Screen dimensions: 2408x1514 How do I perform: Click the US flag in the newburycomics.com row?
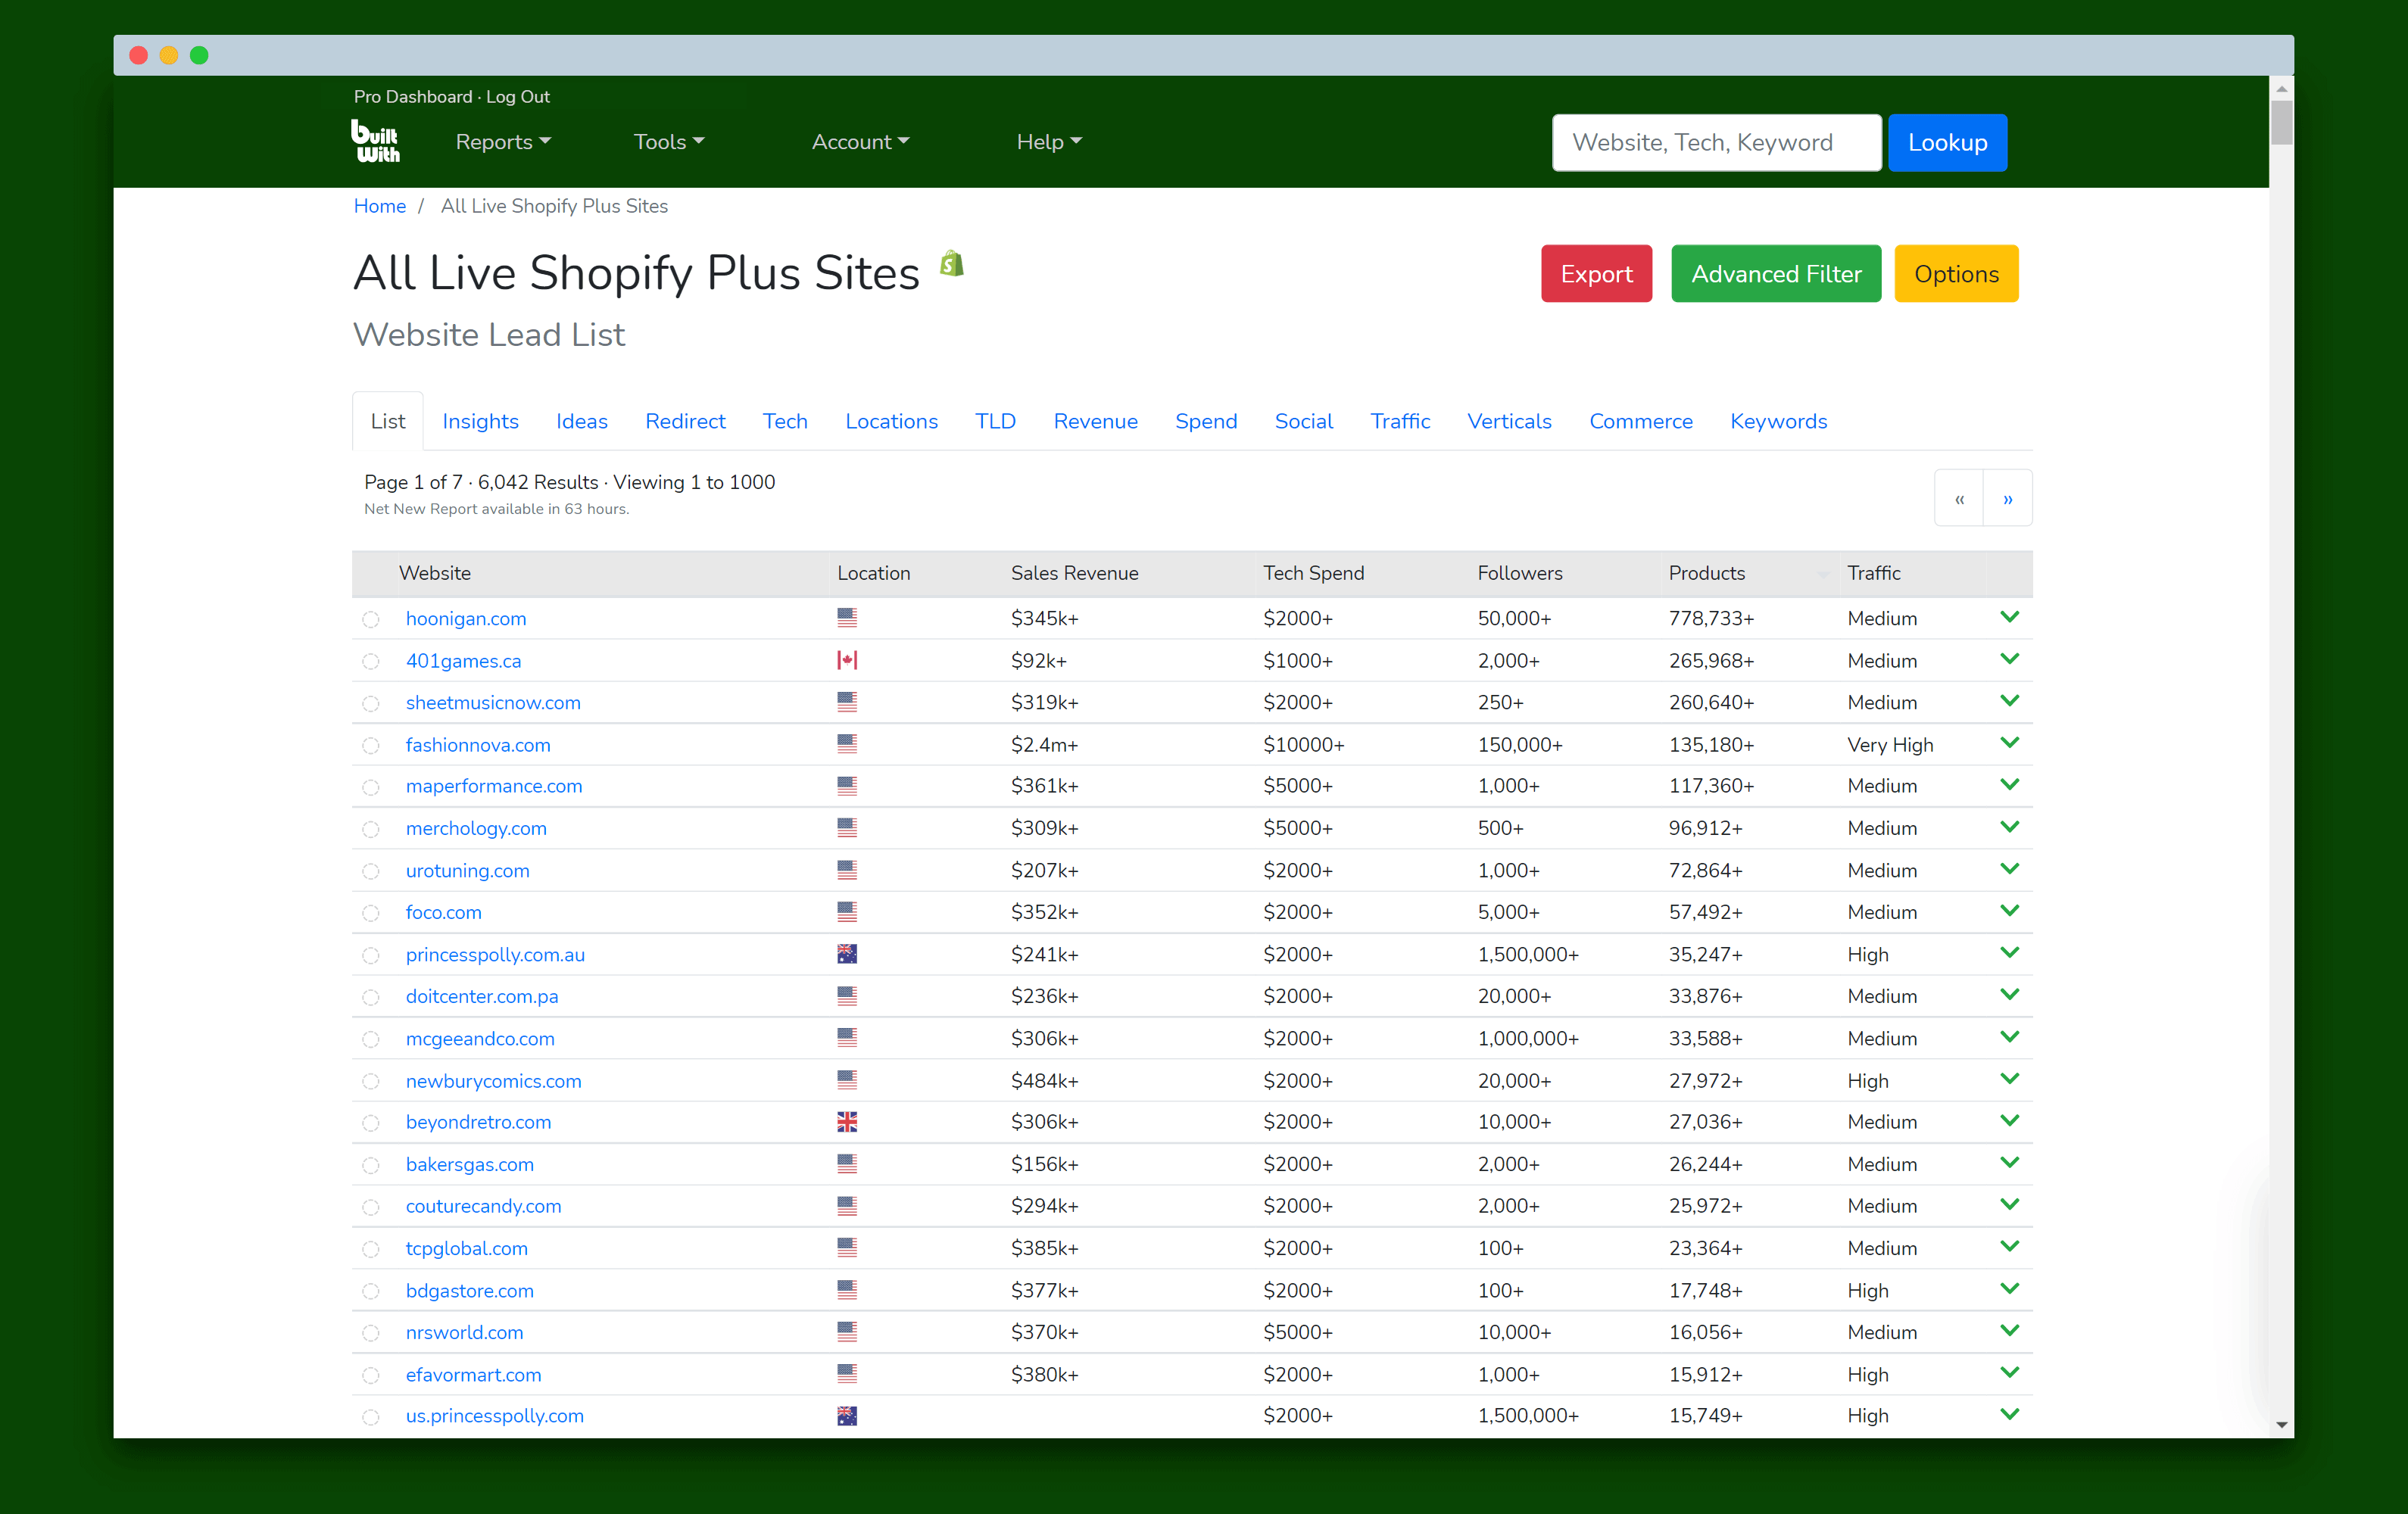point(847,1080)
